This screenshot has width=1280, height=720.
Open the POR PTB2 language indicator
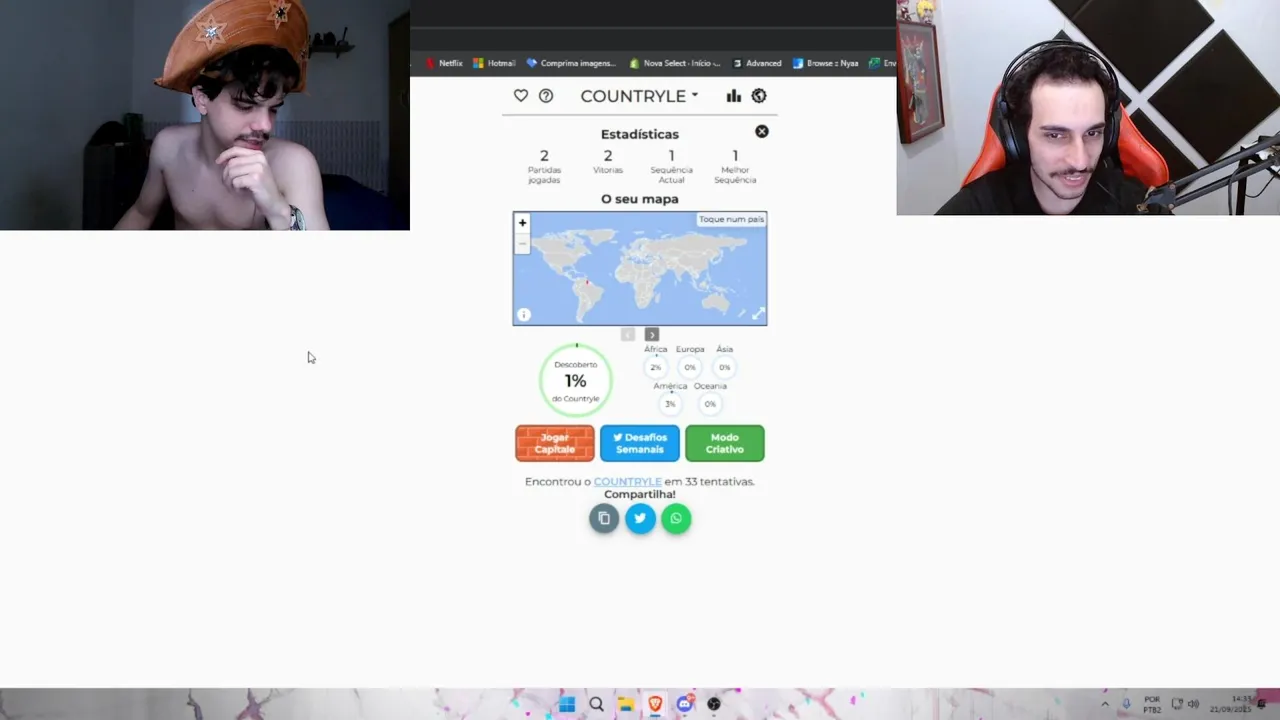[x=1152, y=704]
